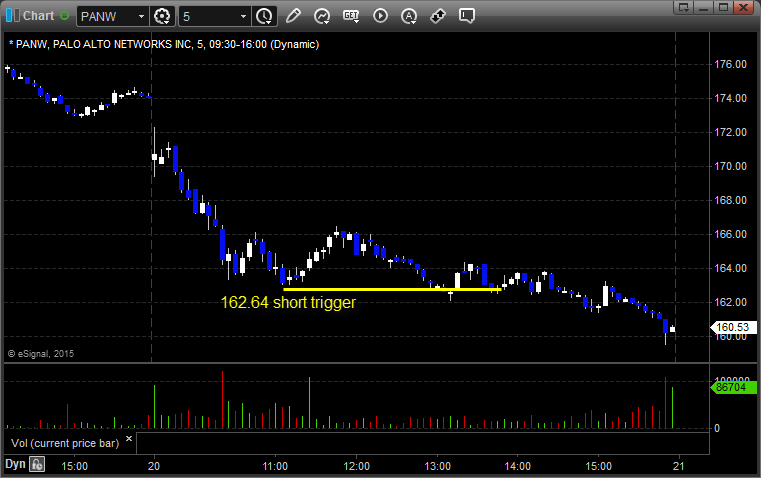The height and width of the screenshot is (478, 761).
Task: Click the 168.00 price axis label
Action: coord(730,200)
